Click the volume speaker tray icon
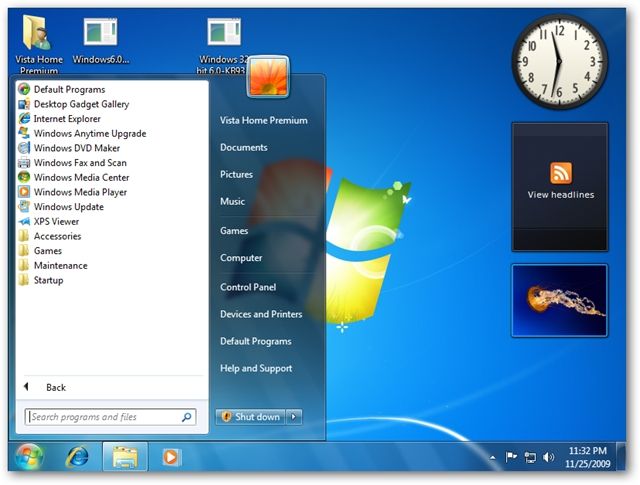 548,457
